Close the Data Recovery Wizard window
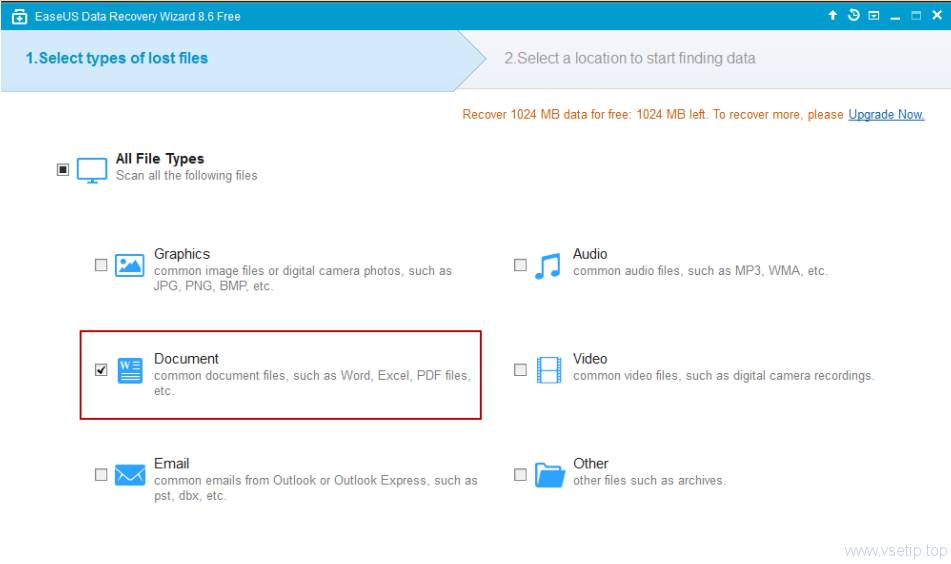The height and width of the screenshot is (564, 951). click(937, 15)
